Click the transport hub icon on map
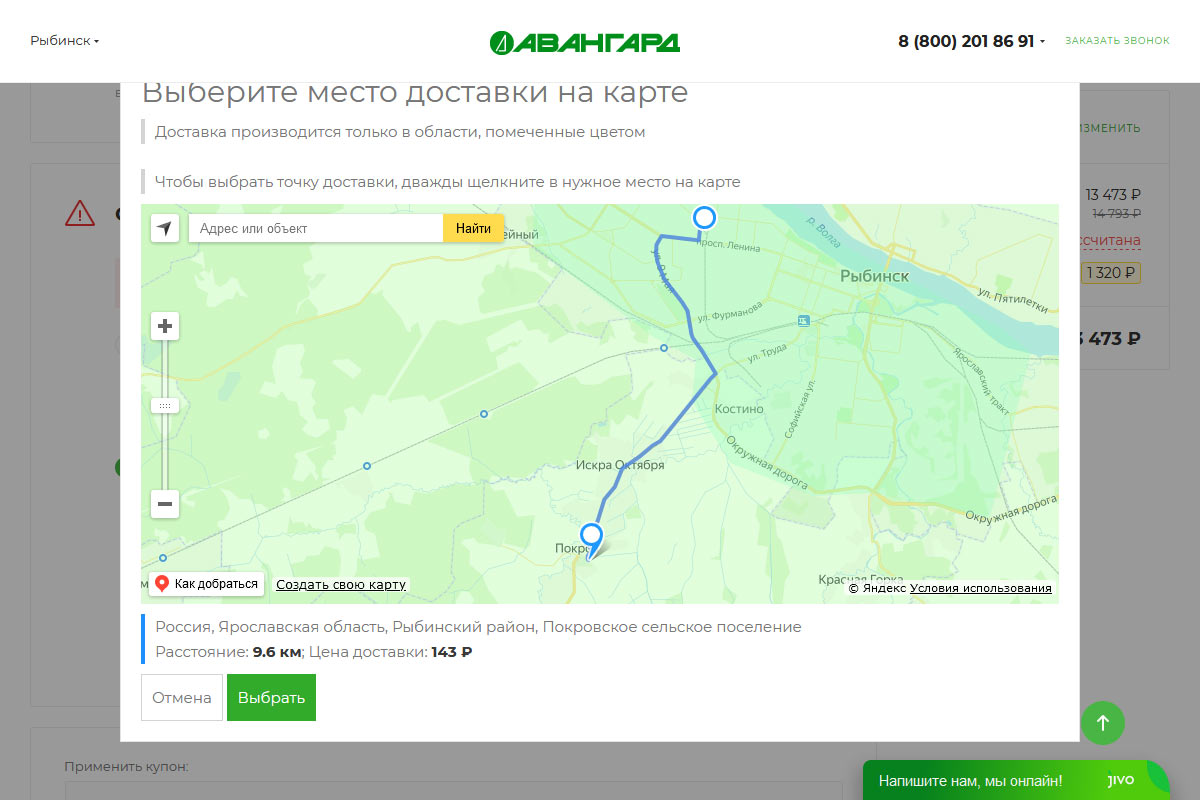The width and height of the screenshot is (1200, 800). 803,320
